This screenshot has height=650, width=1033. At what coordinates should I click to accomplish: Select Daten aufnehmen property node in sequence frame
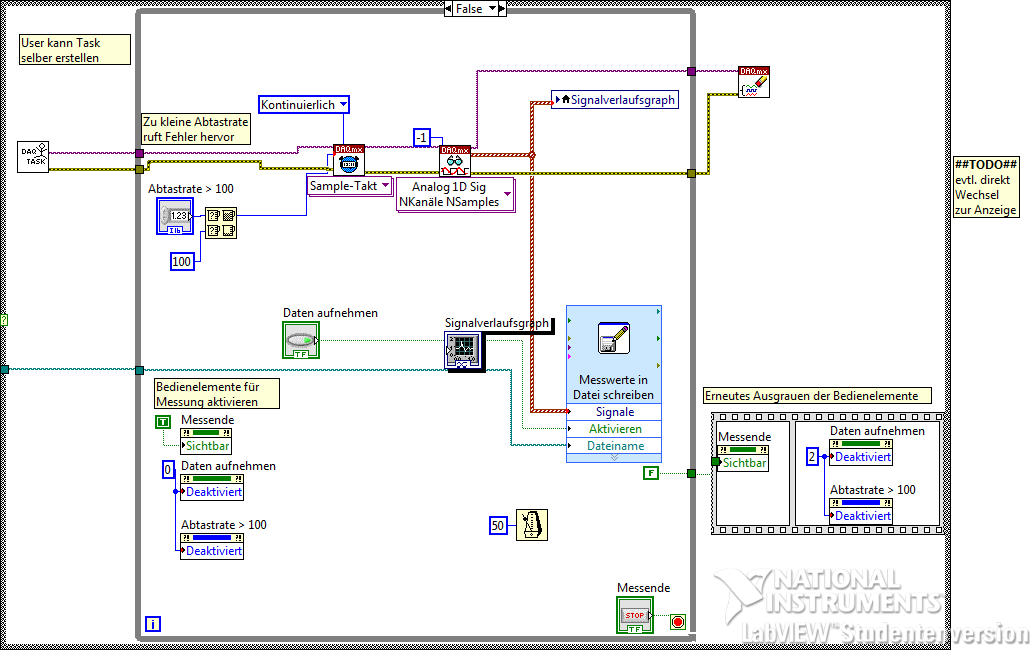[861, 452]
